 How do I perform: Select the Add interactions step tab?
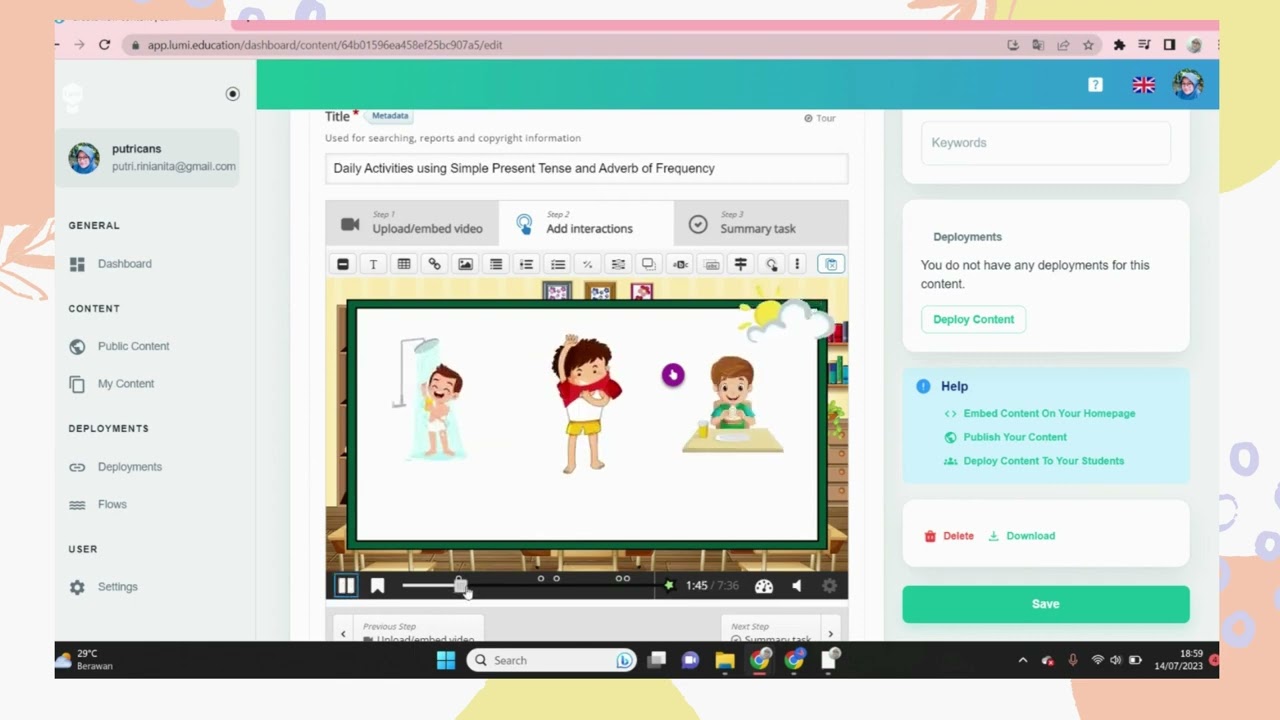coord(586,222)
